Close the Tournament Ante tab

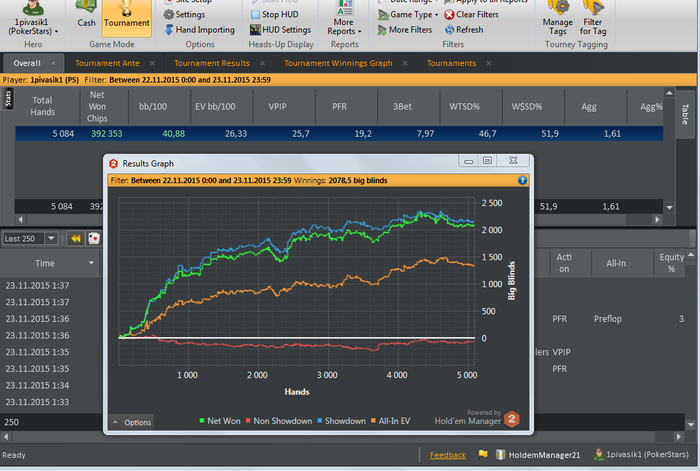point(152,63)
